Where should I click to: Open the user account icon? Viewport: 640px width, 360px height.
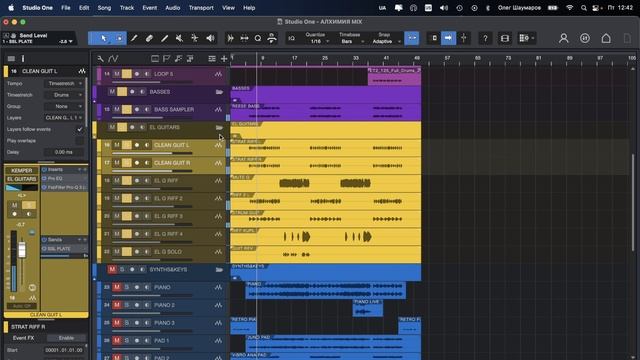(564, 38)
